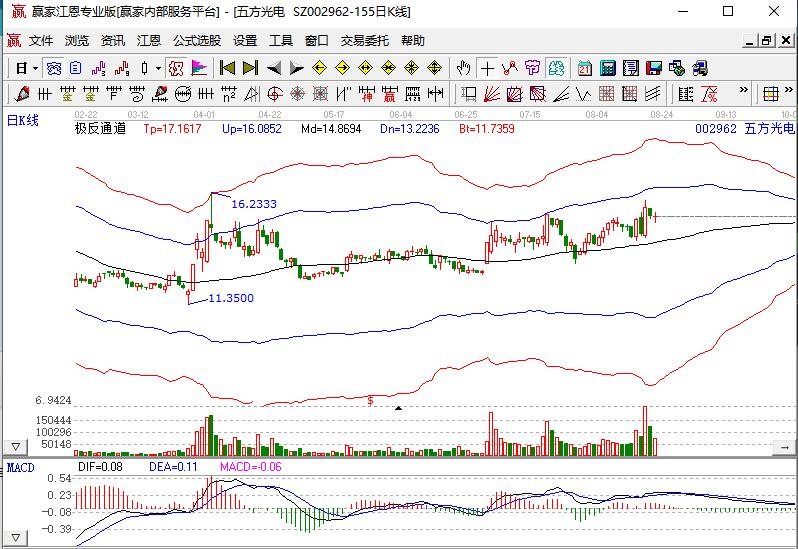Click the yellow diamond right-arrow icon
Image resolution: width=798 pixels, height=549 pixels.
click(343, 68)
